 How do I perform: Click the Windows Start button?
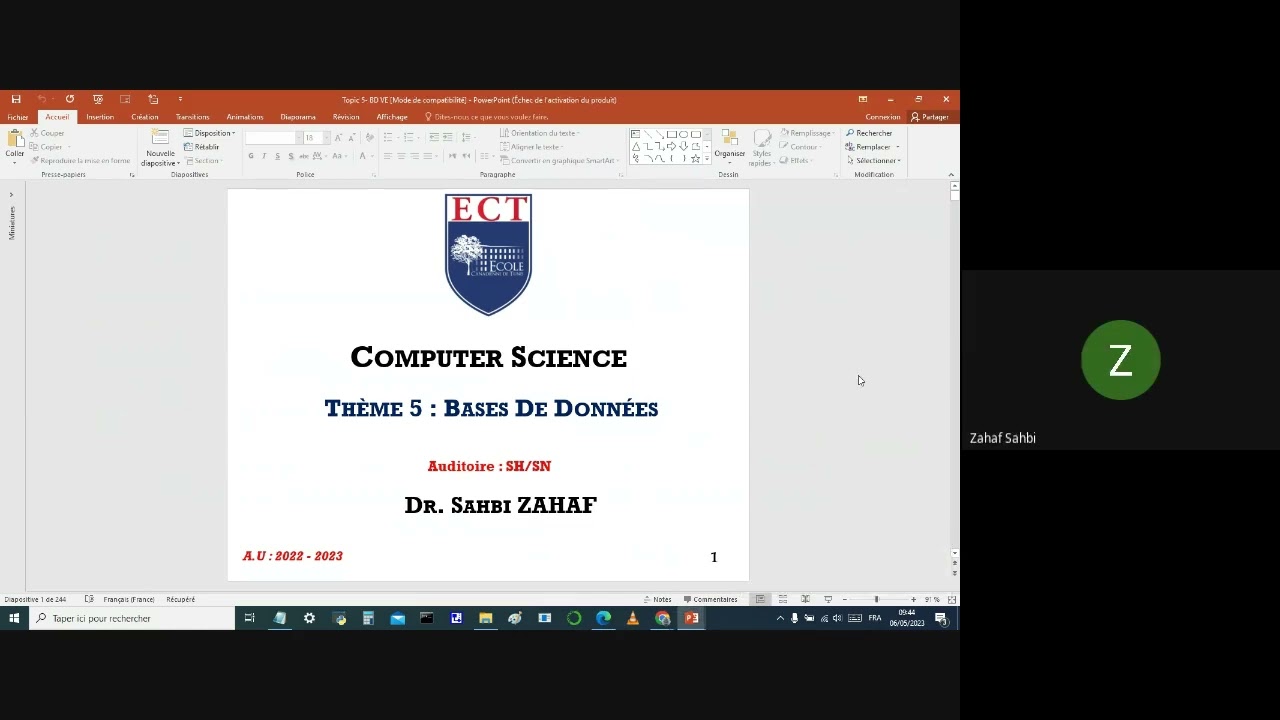click(x=14, y=618)
